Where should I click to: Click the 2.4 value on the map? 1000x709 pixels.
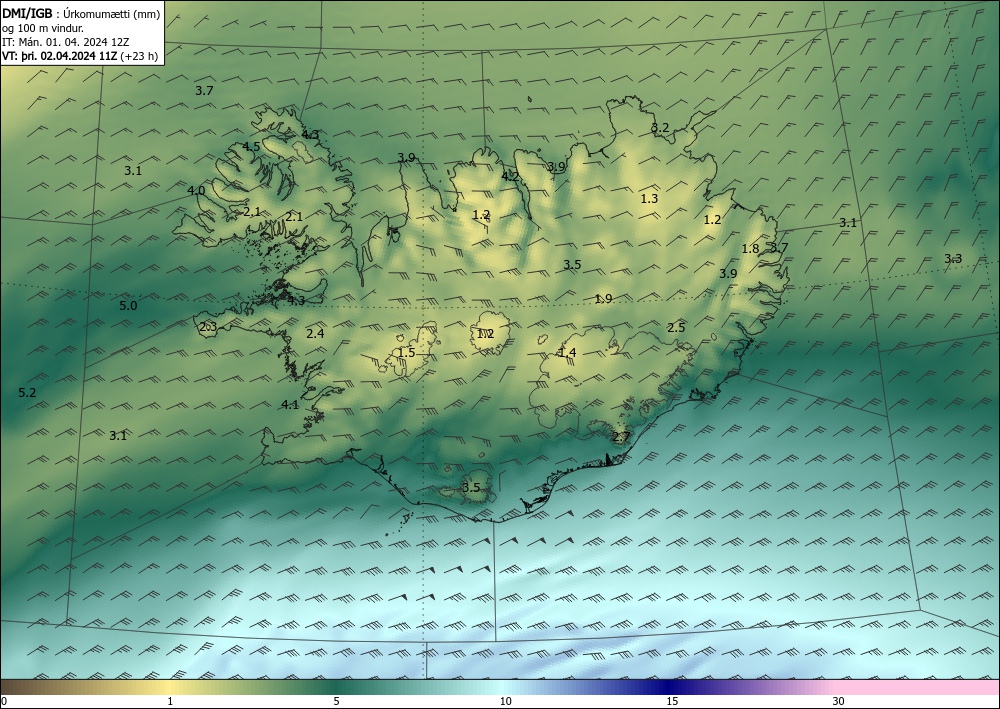click(x=315, y=333)
